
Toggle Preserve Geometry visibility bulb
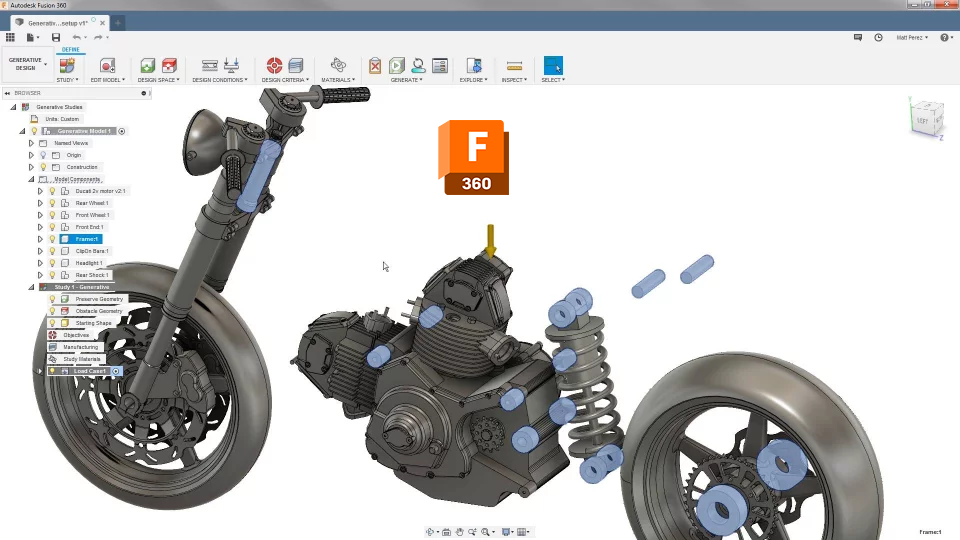tap(53, 299)
